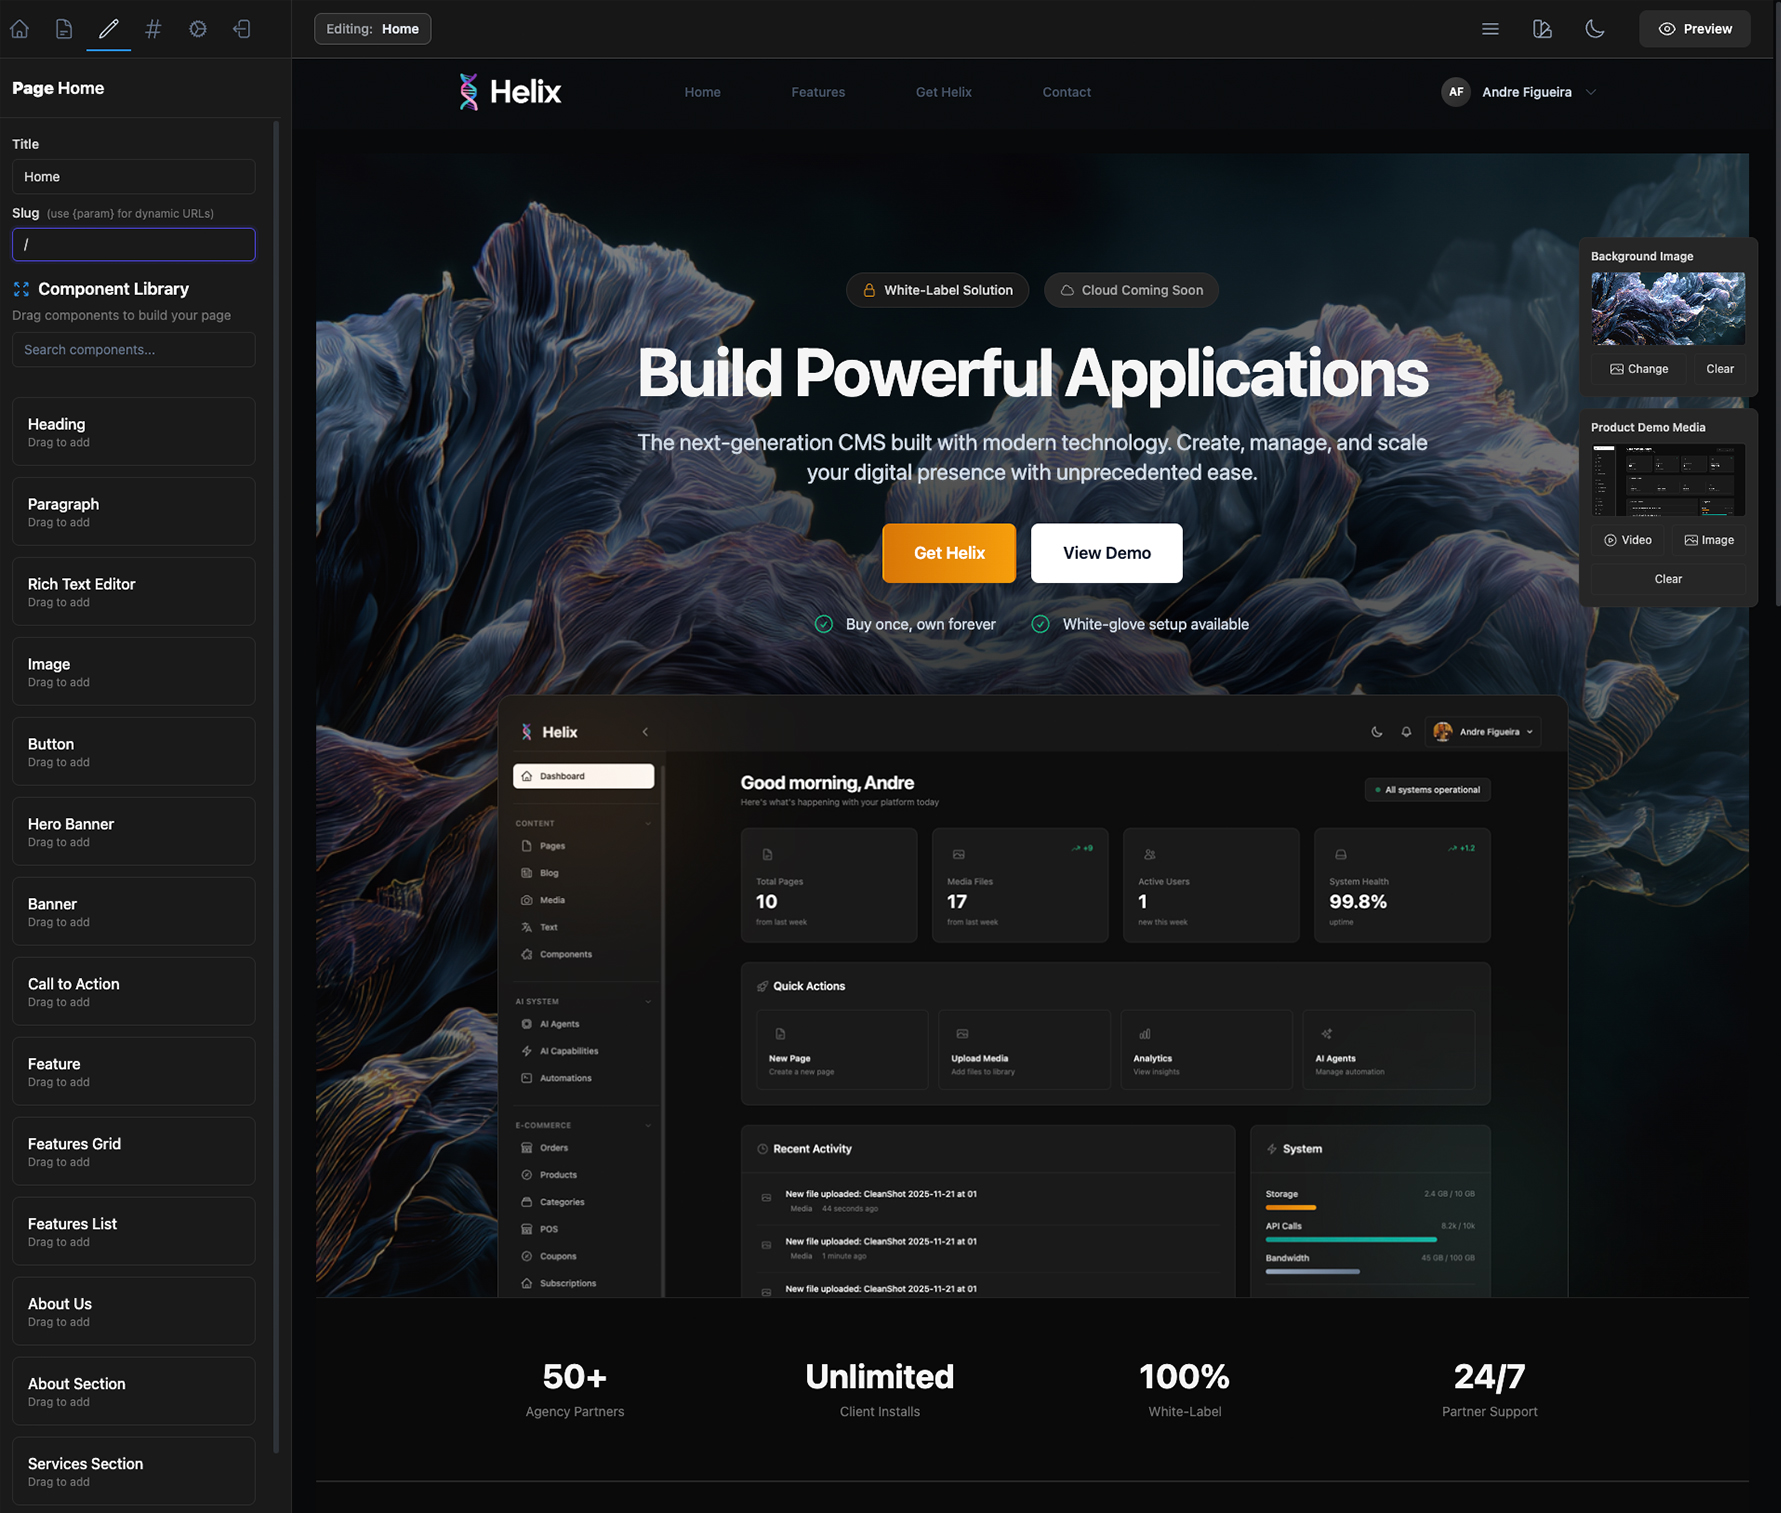Viewport: 1781px width, 1513px height.
Task: Click the Product Demo Media thumbnail
Action: [1668, 480]
